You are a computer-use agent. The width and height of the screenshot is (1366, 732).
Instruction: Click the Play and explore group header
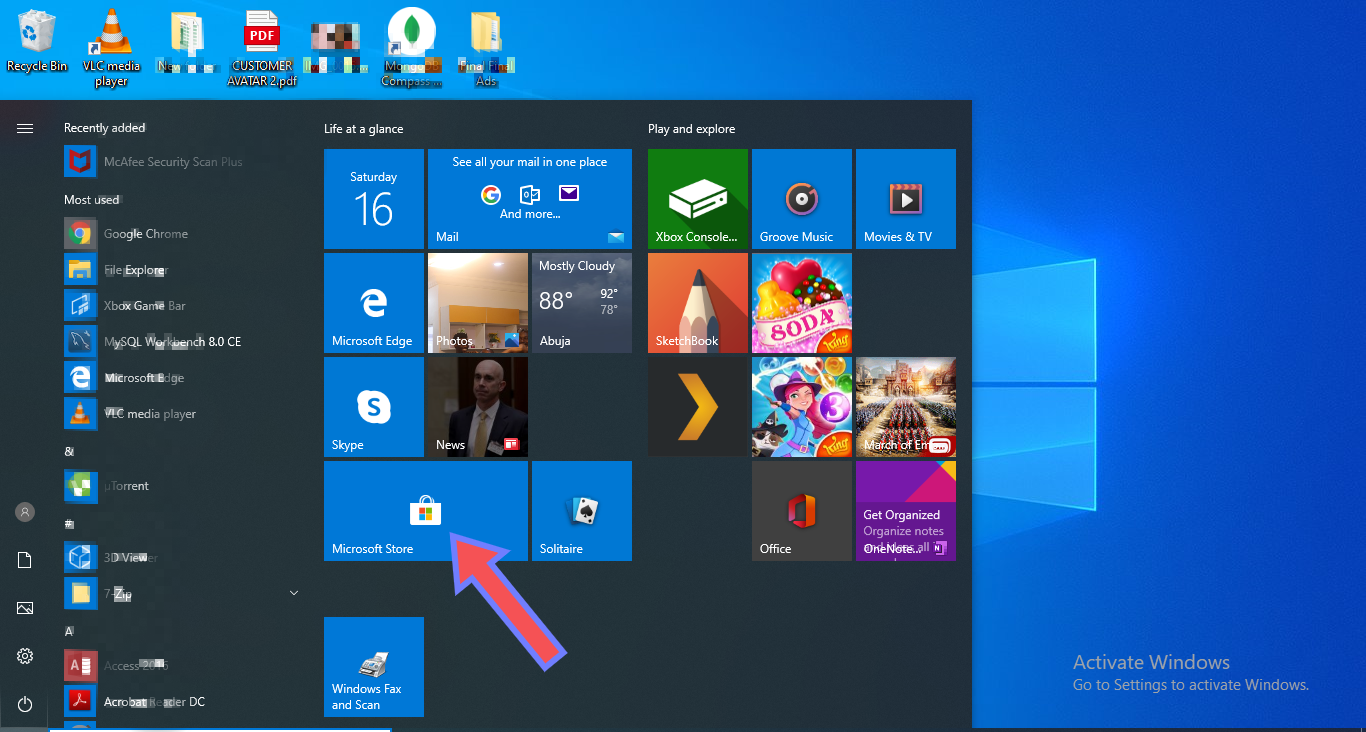click(691, 129)
